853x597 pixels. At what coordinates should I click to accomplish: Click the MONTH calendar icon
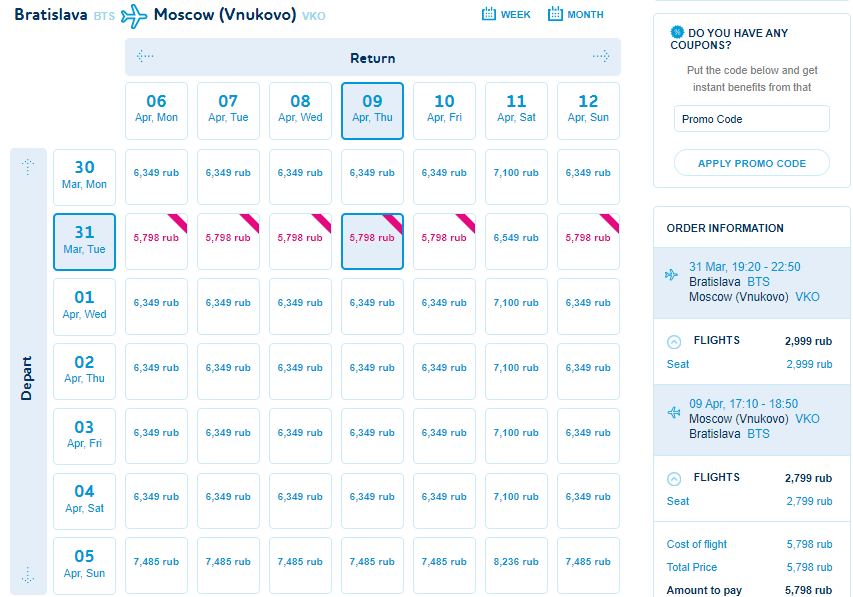555,14
